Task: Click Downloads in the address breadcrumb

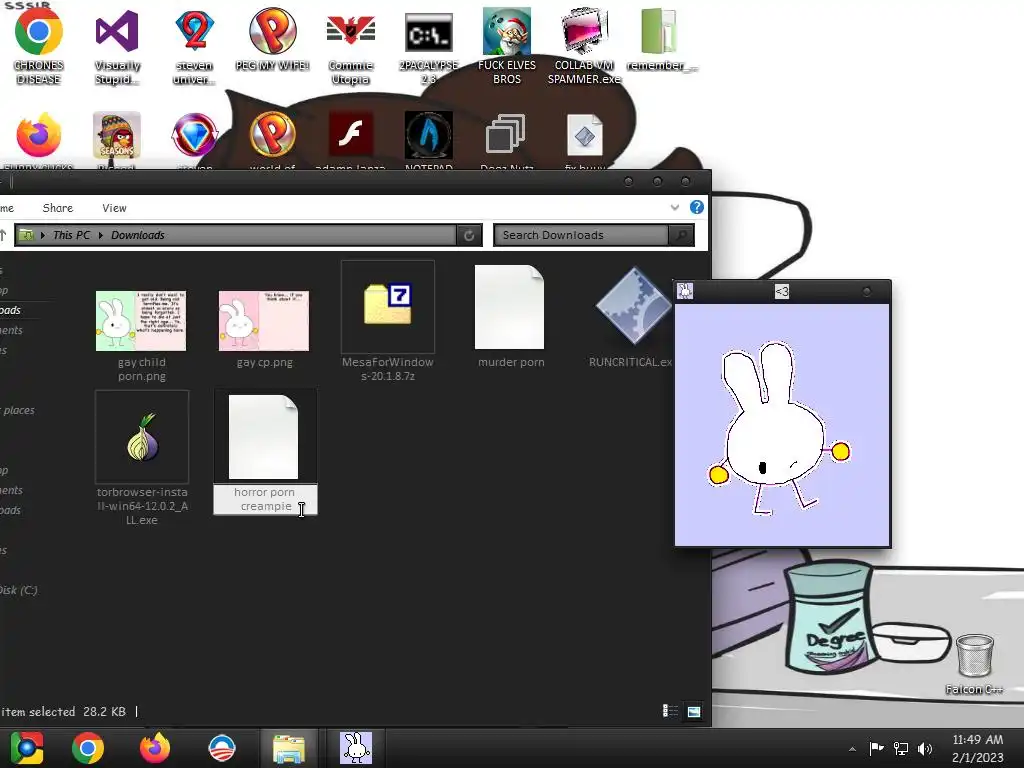Action: coord(138,235)
